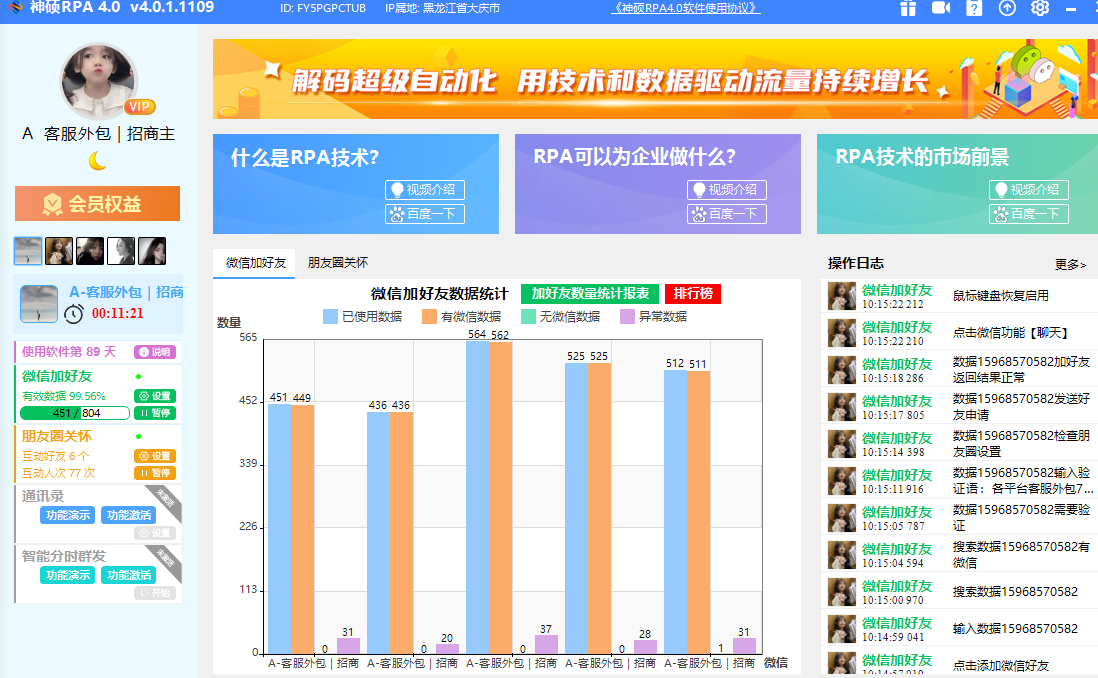
Task: Click 百度一下 on RPA可以为企业做什么 card
Action: (727, 214)
